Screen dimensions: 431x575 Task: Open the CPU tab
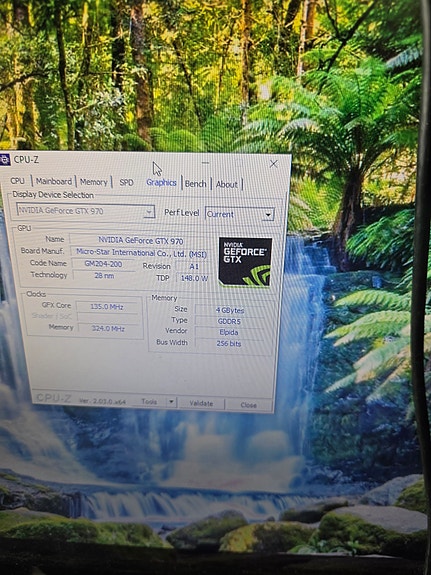[17, 181]
